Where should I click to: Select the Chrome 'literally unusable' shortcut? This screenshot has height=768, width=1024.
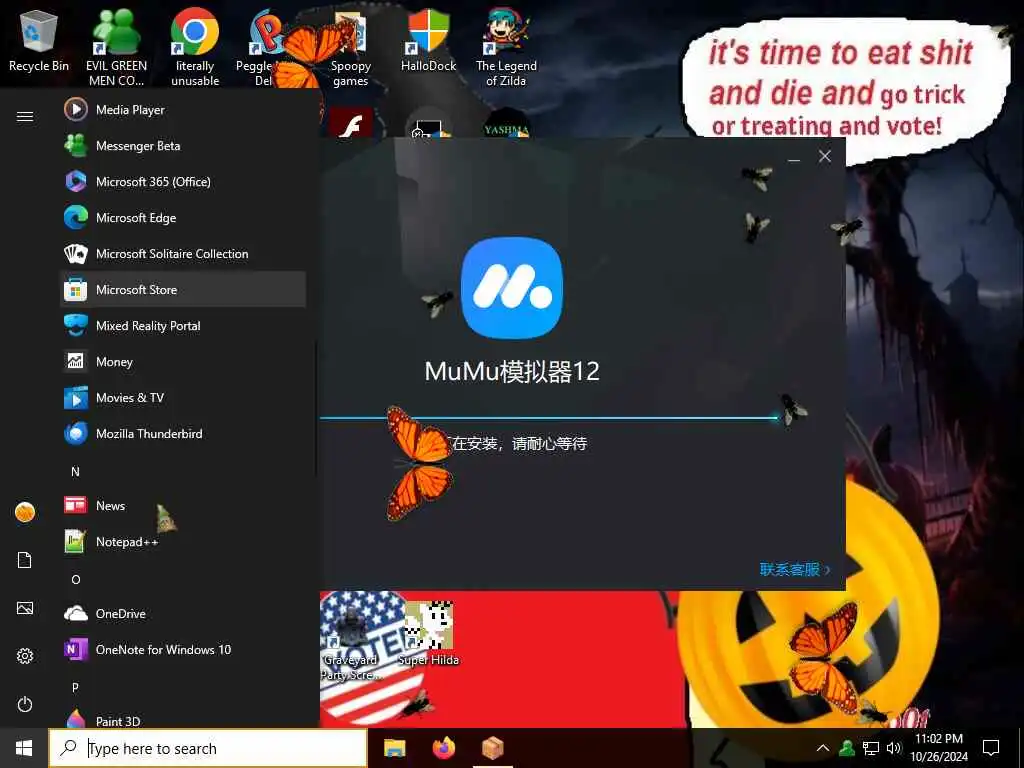coord(195,47)
